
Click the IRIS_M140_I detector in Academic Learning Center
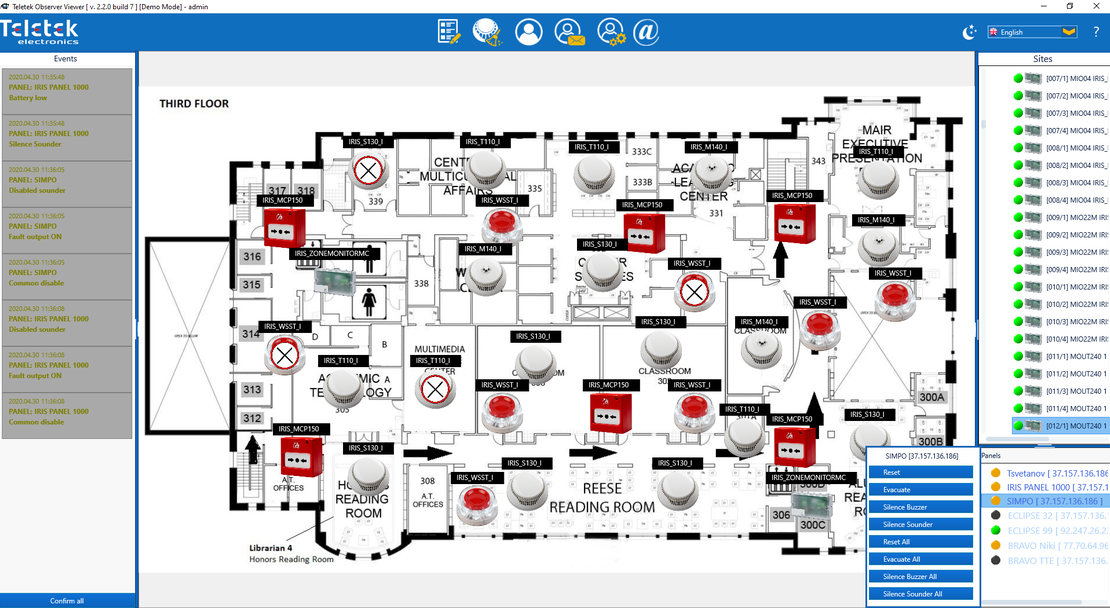(x=710, y=173)
